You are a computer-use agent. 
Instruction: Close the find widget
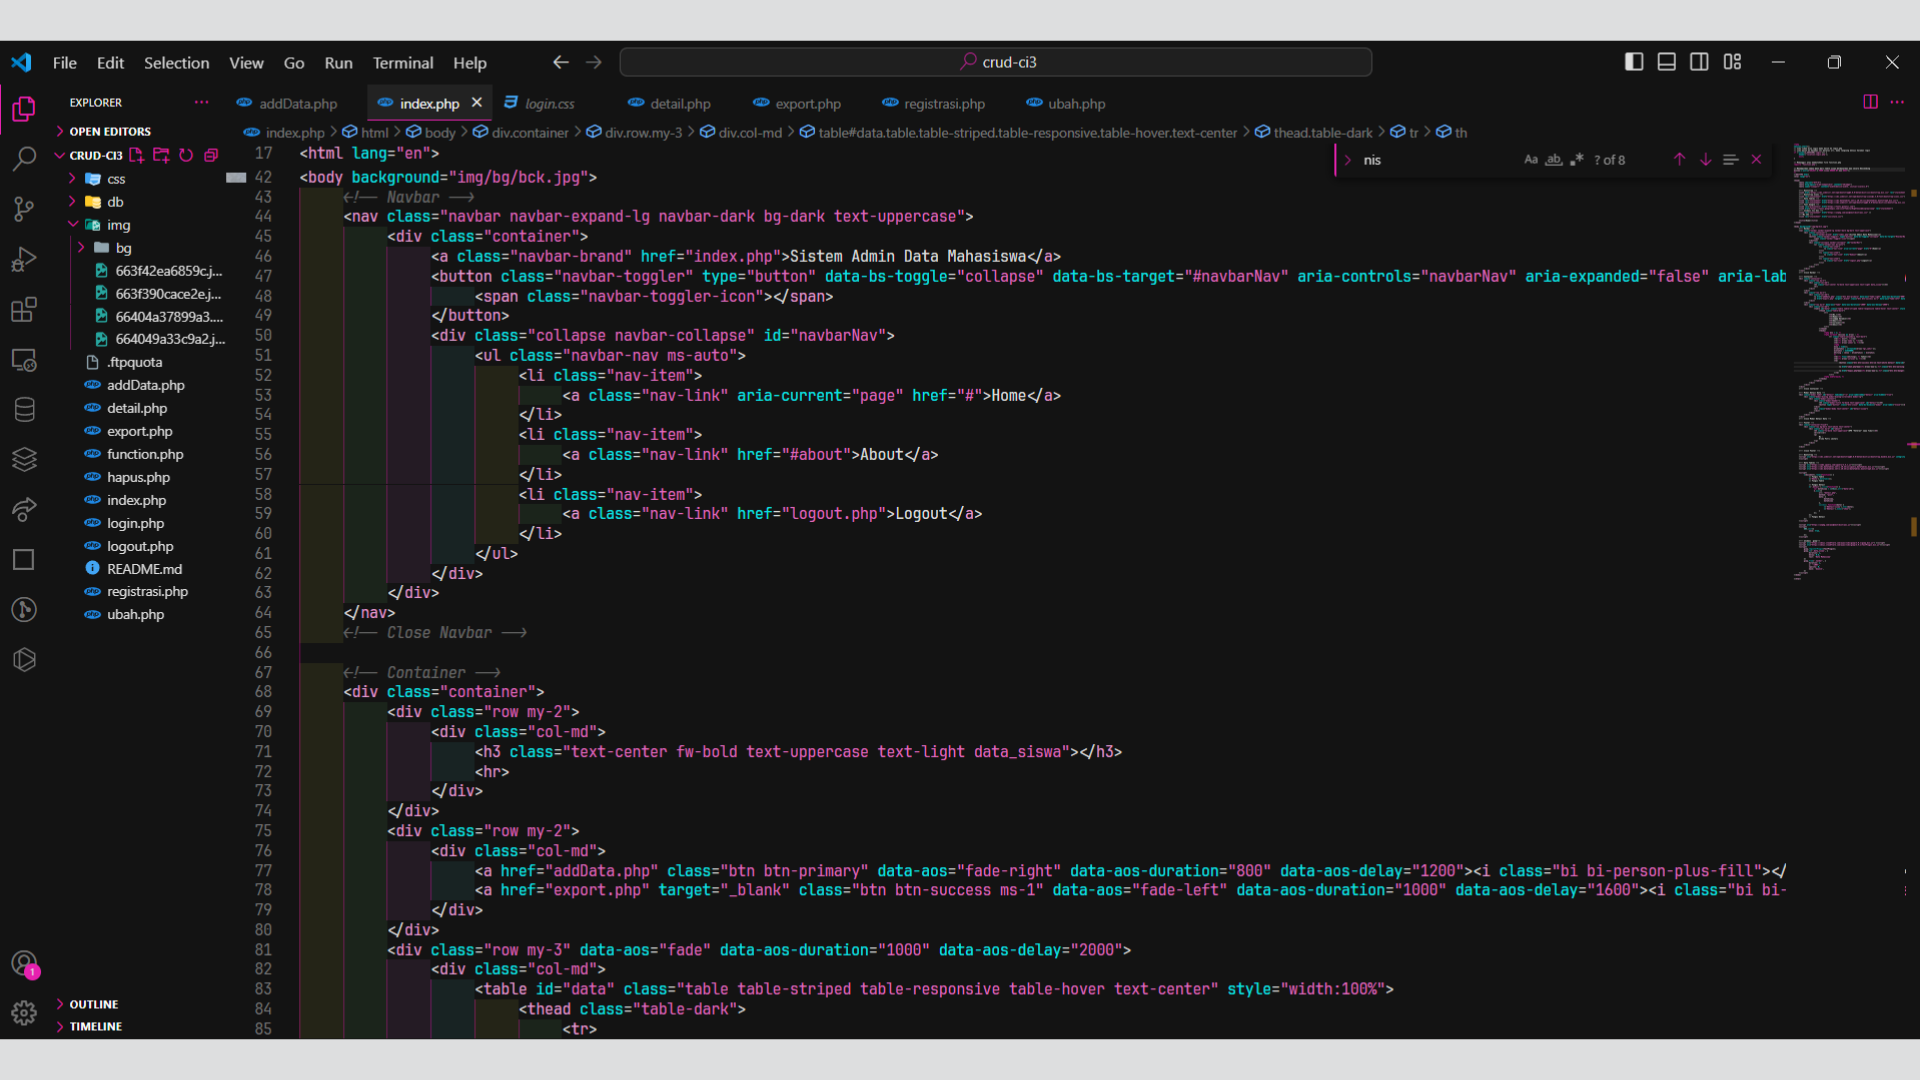(1757, 160)
